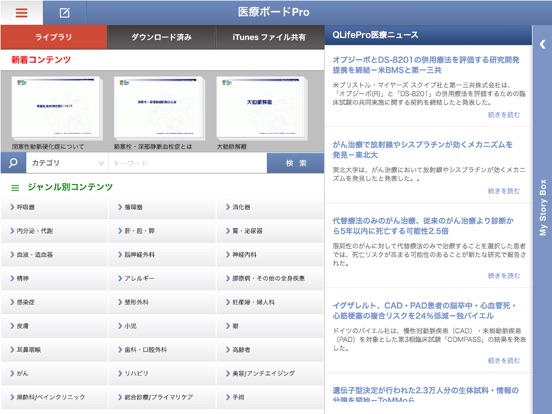
Task: Open the がん治療で放射線やシスプラチン news headline
Action: click(x=422, y=150)
